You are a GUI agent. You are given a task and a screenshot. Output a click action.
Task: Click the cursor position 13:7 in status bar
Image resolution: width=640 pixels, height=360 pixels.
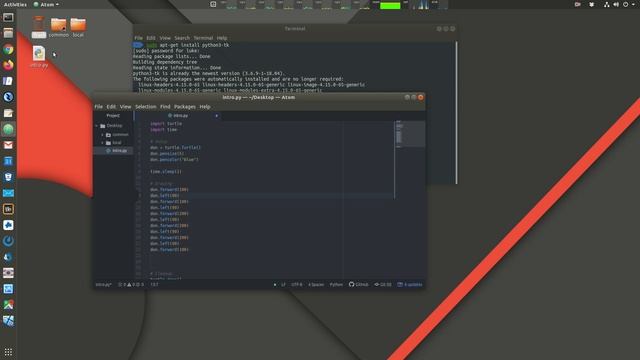click(x=154, y=284)
